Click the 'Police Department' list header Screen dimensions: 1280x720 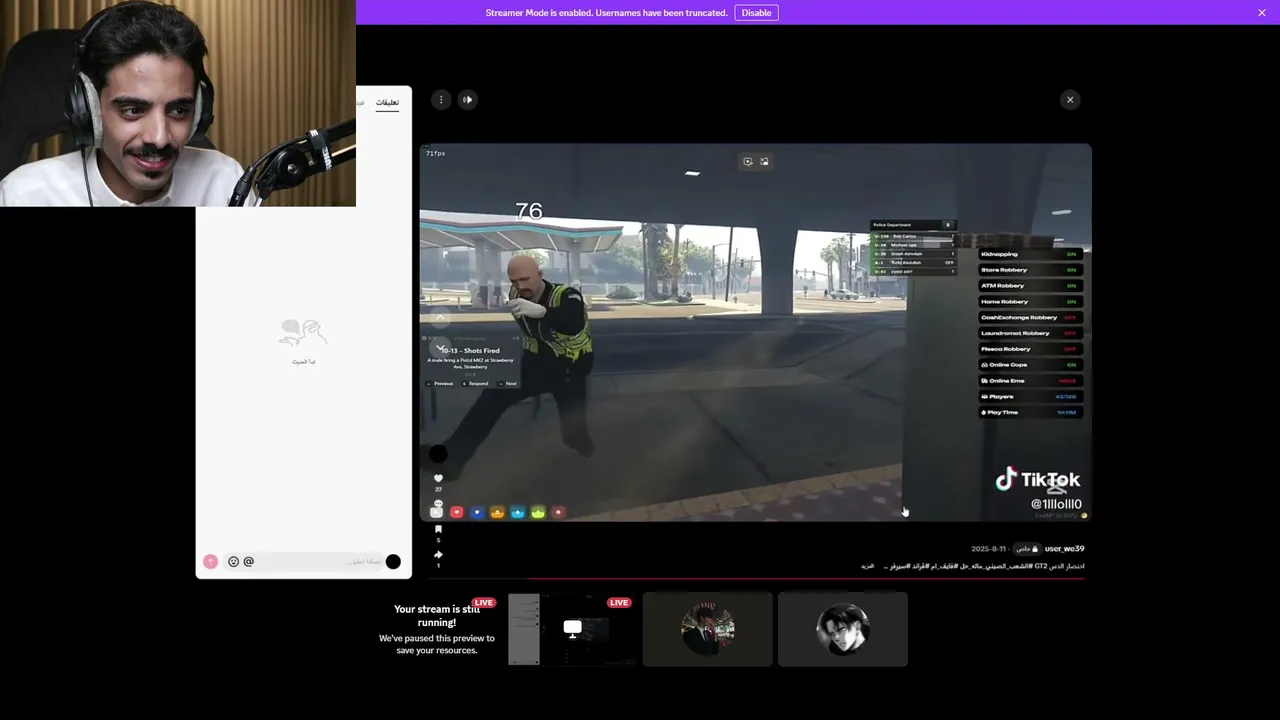click(913, 225)
